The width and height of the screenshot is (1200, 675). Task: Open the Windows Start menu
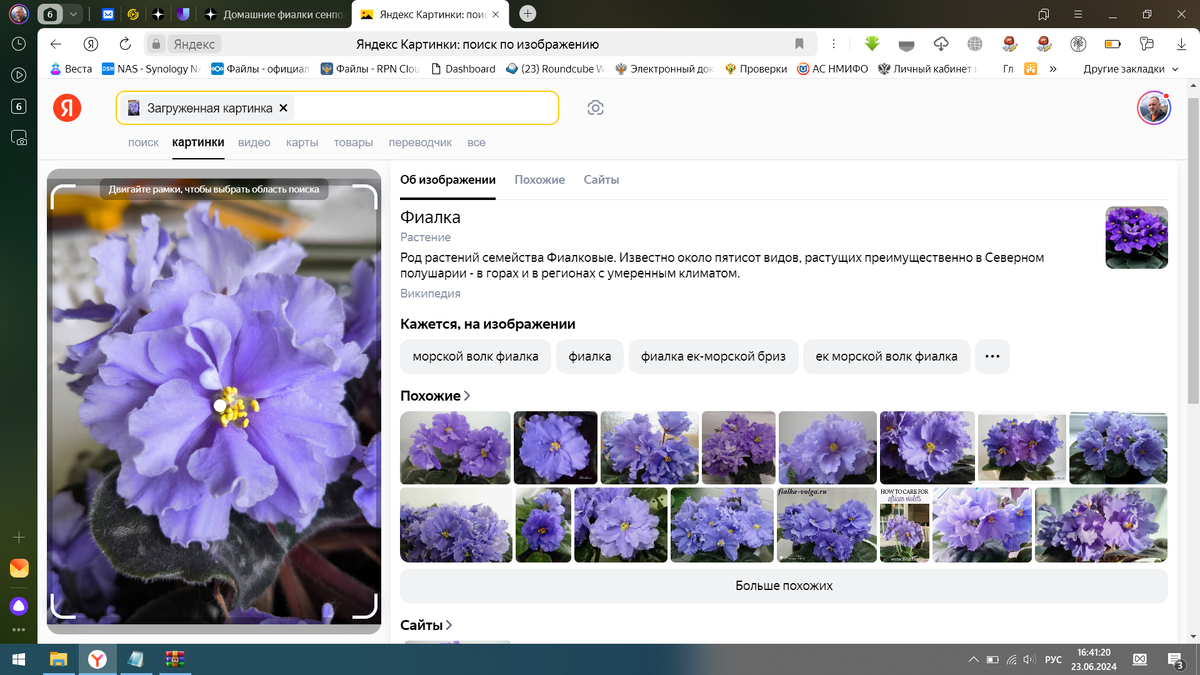pos(20,660)
